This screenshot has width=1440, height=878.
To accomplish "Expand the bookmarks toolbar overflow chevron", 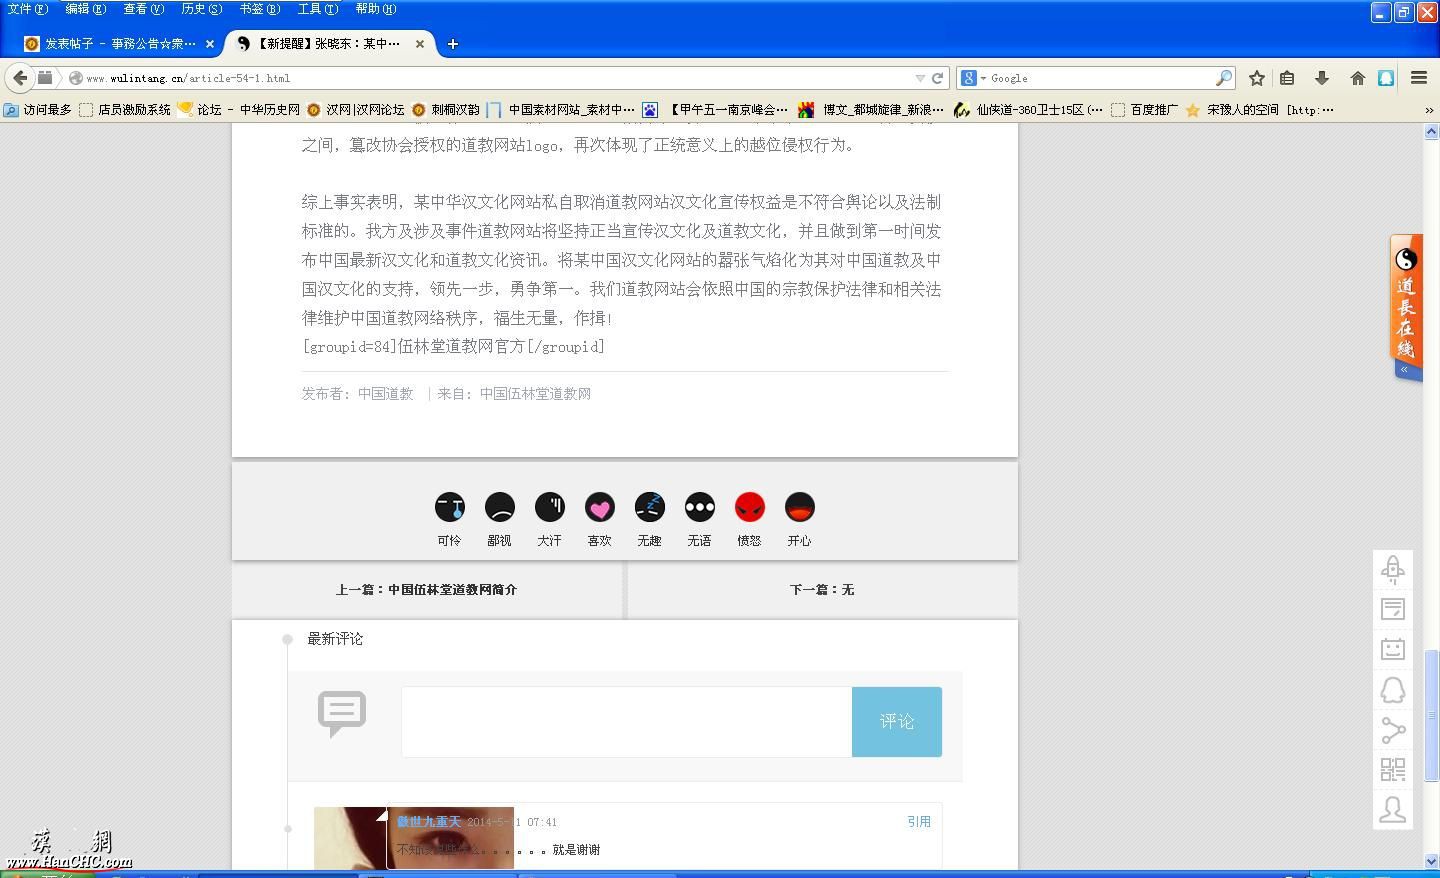I will point(1428,110).
